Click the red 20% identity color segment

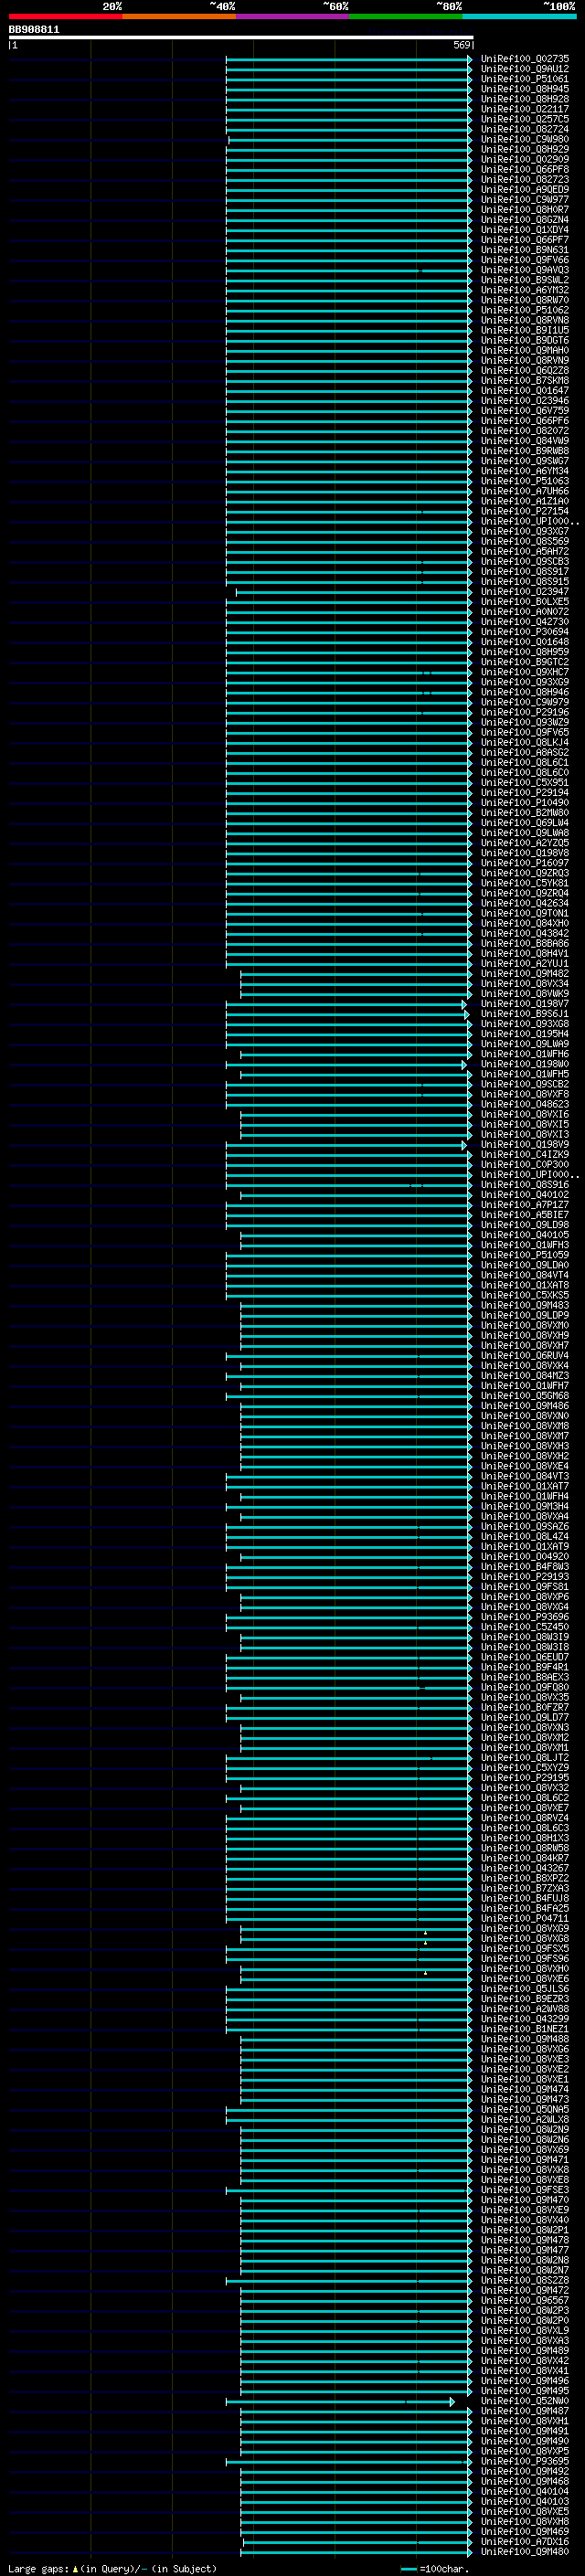(65, 16)
